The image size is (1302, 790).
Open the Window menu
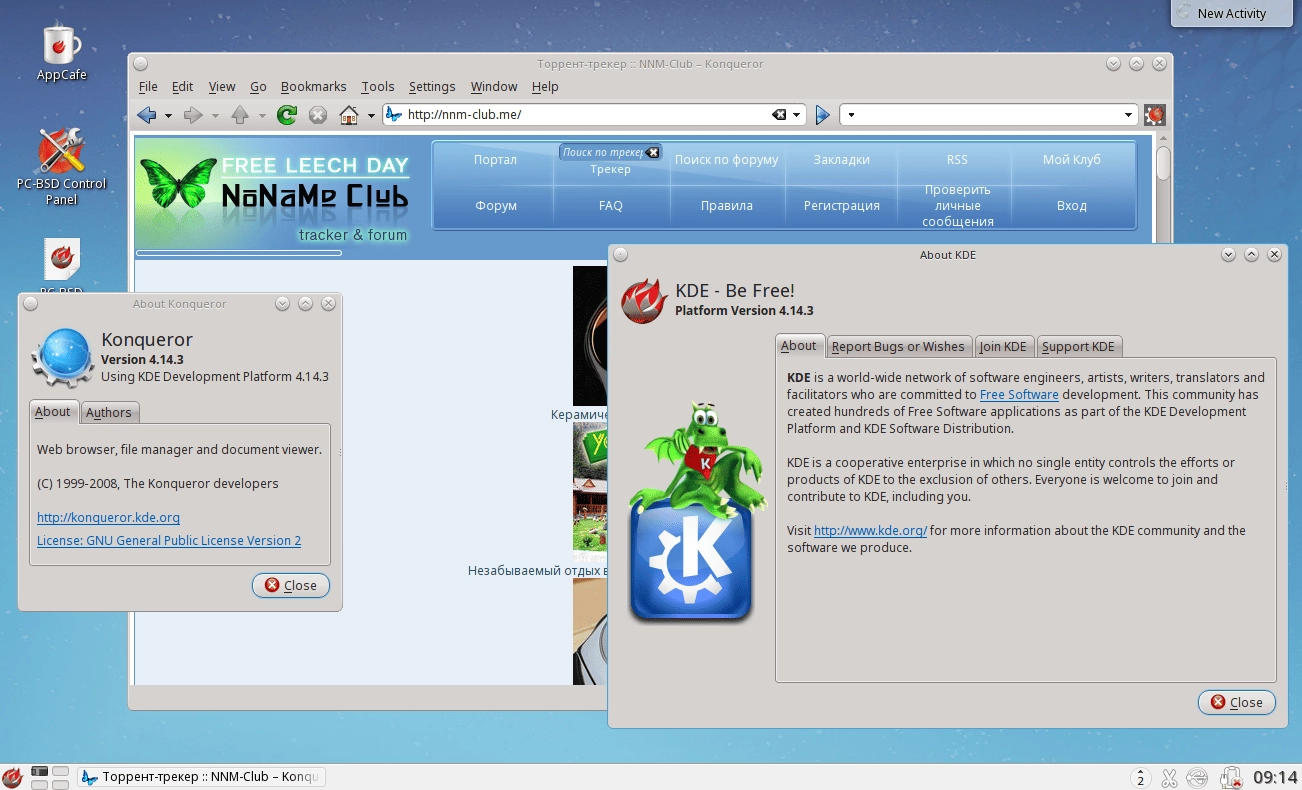(494, 87)
